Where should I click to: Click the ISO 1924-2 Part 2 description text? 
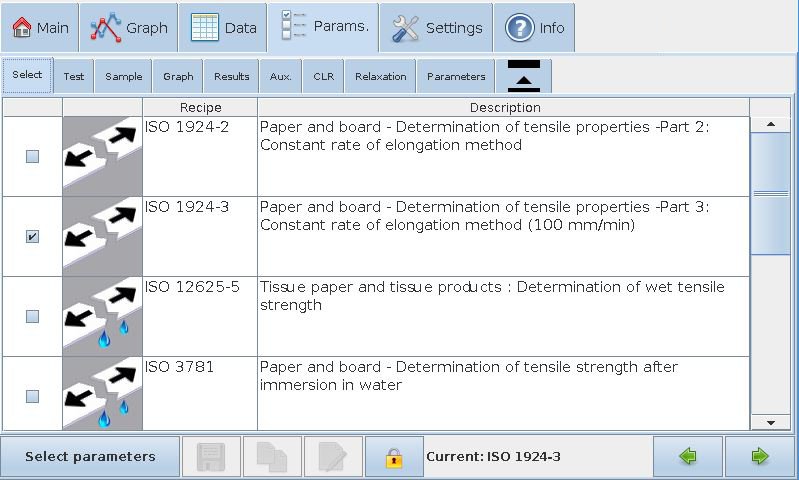(x=484, y=136)
